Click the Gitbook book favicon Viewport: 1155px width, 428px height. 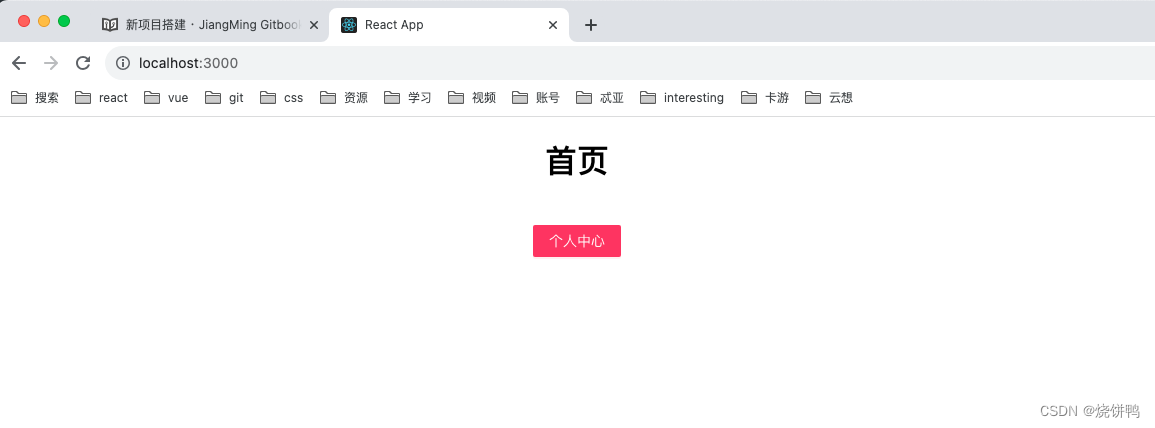(x=110, y=25)
